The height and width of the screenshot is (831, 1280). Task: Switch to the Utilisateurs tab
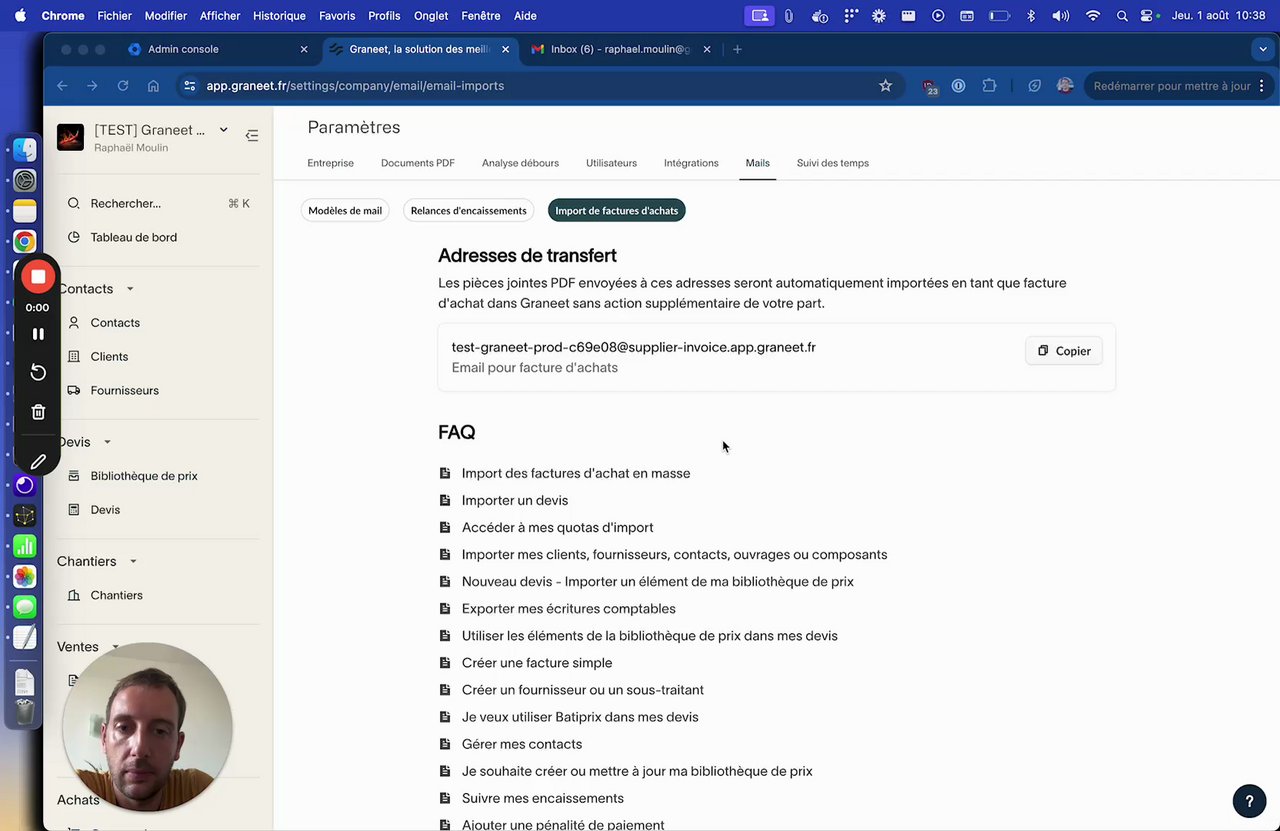click(x=611, y=163)
